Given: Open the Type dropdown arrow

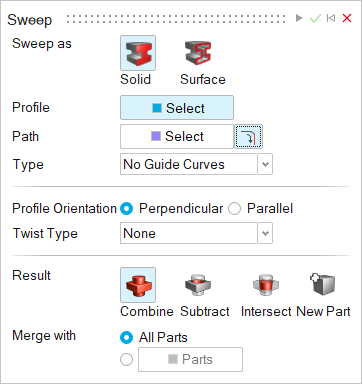Looking at the screenshot, I should (x=265, y=164).
